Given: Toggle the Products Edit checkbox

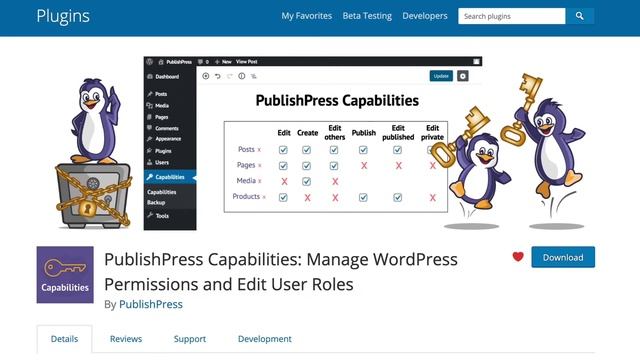Looking at the screenshot, I should (283, 198).
